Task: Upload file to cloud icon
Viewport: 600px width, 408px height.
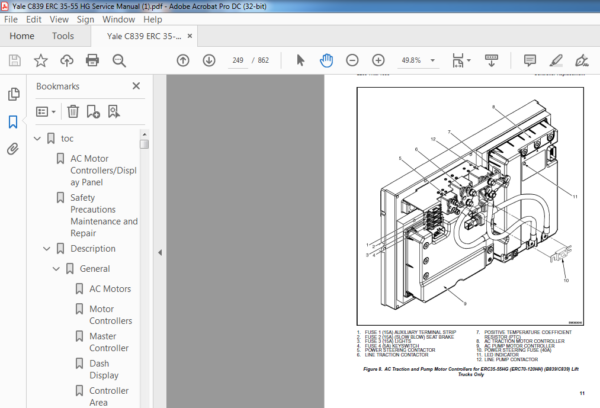Action: pos(67,60)
